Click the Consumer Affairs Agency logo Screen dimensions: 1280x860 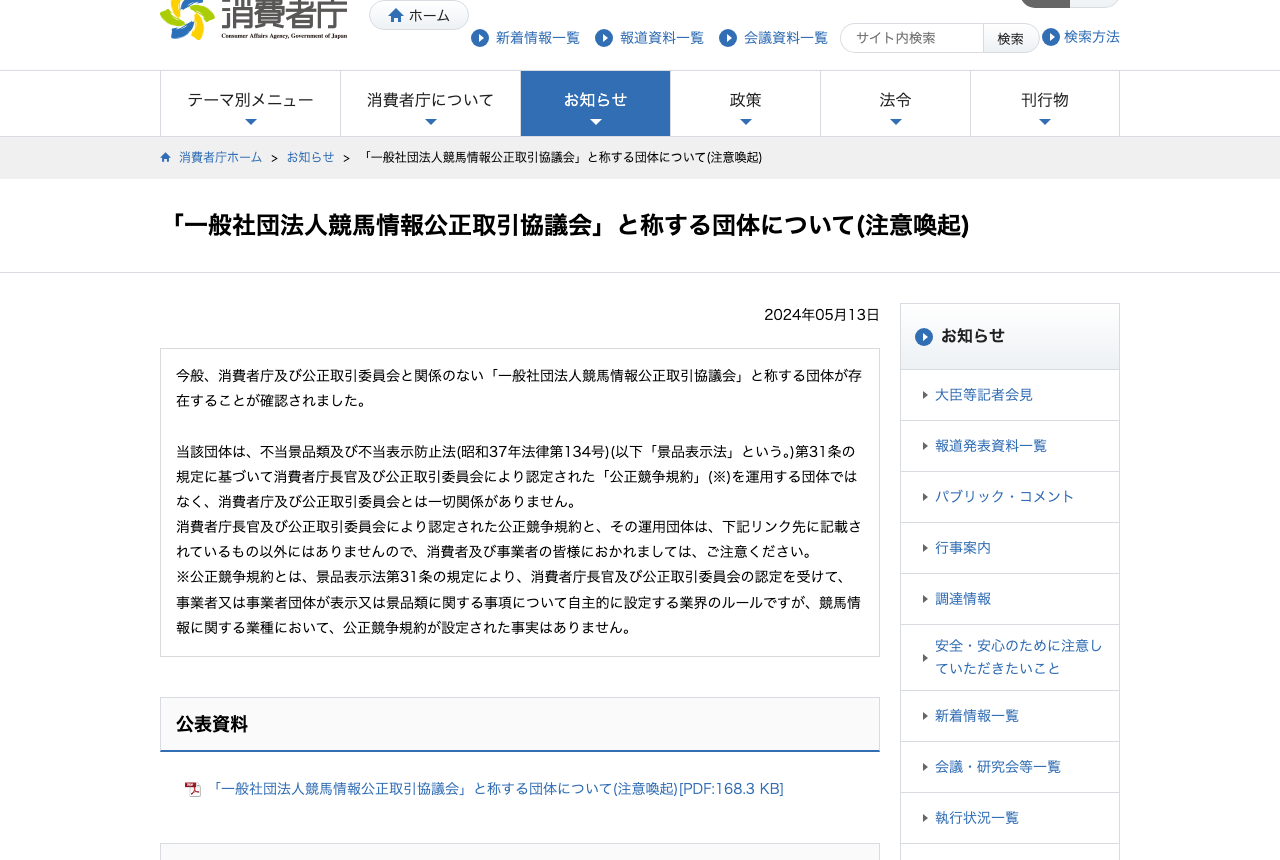click(x=254, y=18)
